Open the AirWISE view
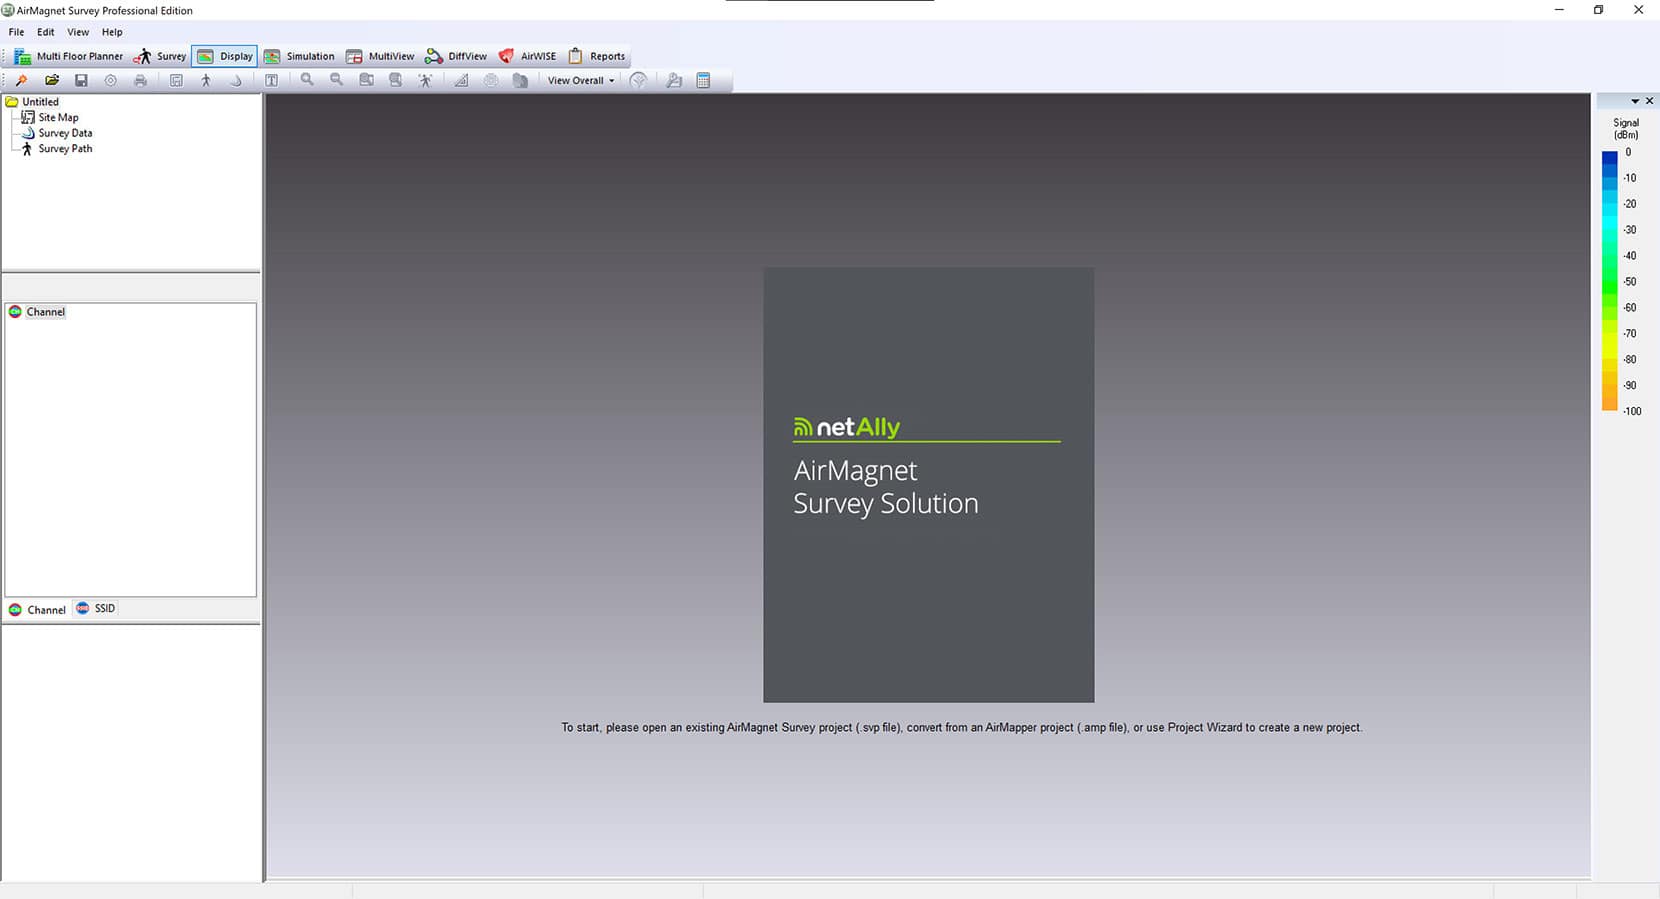The image size is (1660, 899). click(527, 56)
